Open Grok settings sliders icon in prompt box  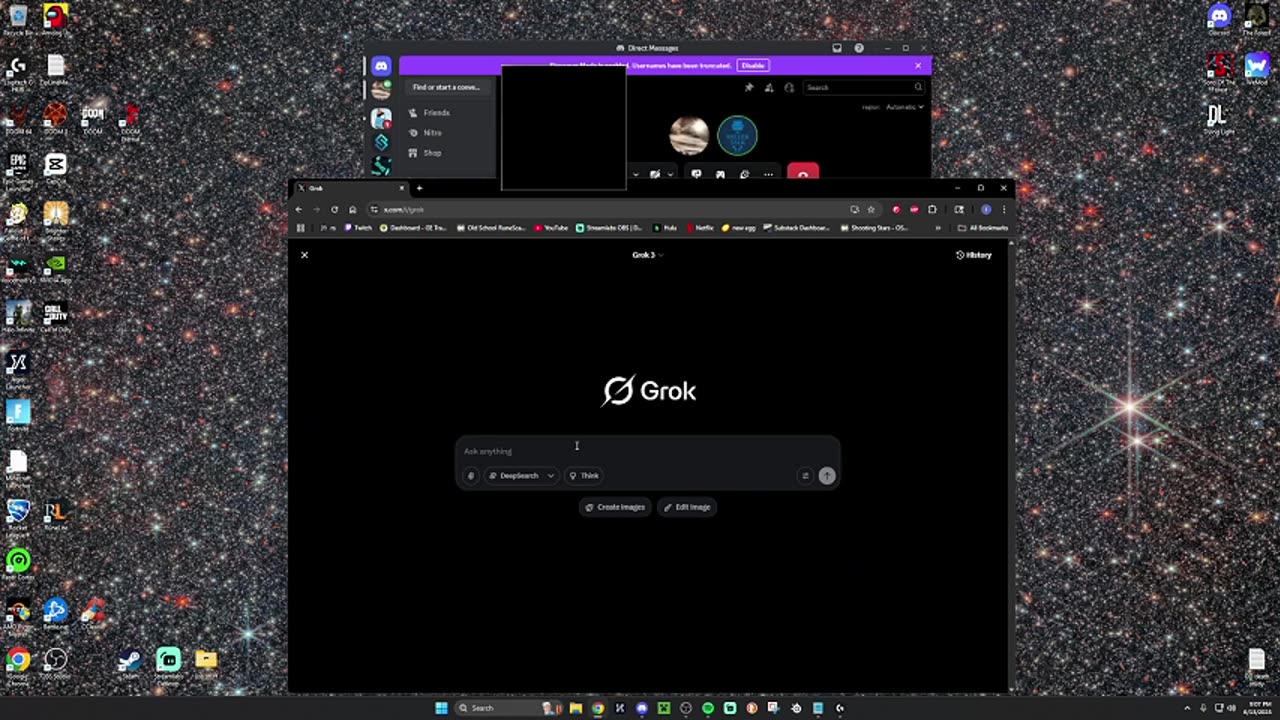[805, 476]
